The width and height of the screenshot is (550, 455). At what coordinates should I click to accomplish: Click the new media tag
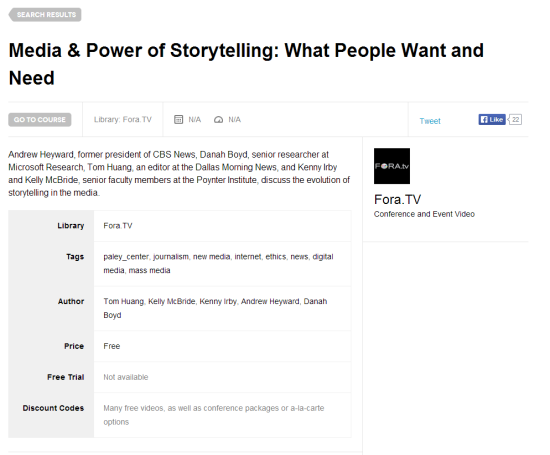point(212,257)
